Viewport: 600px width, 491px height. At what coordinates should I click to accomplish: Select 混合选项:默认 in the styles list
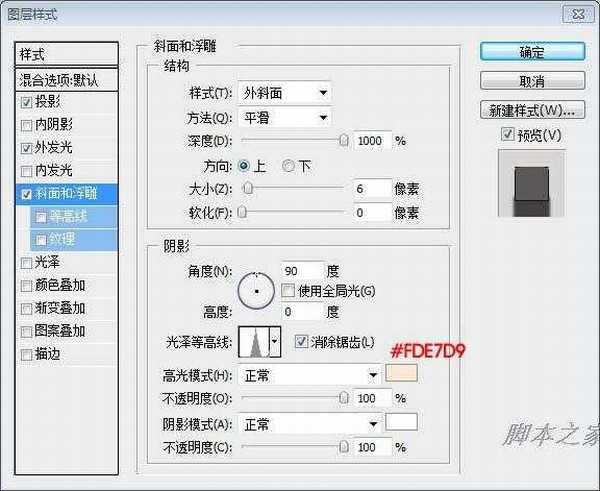click(68, 79)
